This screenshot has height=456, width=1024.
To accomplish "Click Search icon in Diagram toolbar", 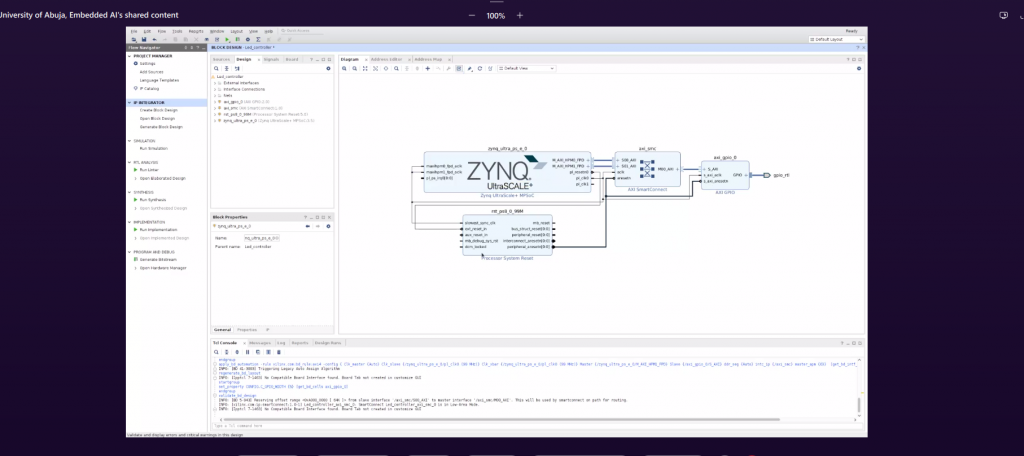I will [x=396, y=69].
